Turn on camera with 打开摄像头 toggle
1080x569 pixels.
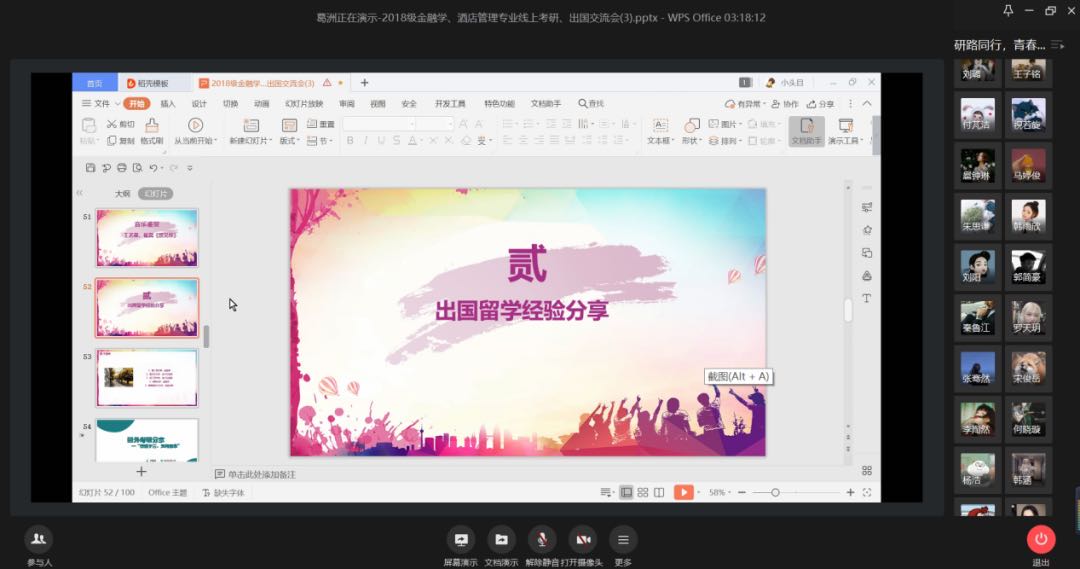click(583, 539)
